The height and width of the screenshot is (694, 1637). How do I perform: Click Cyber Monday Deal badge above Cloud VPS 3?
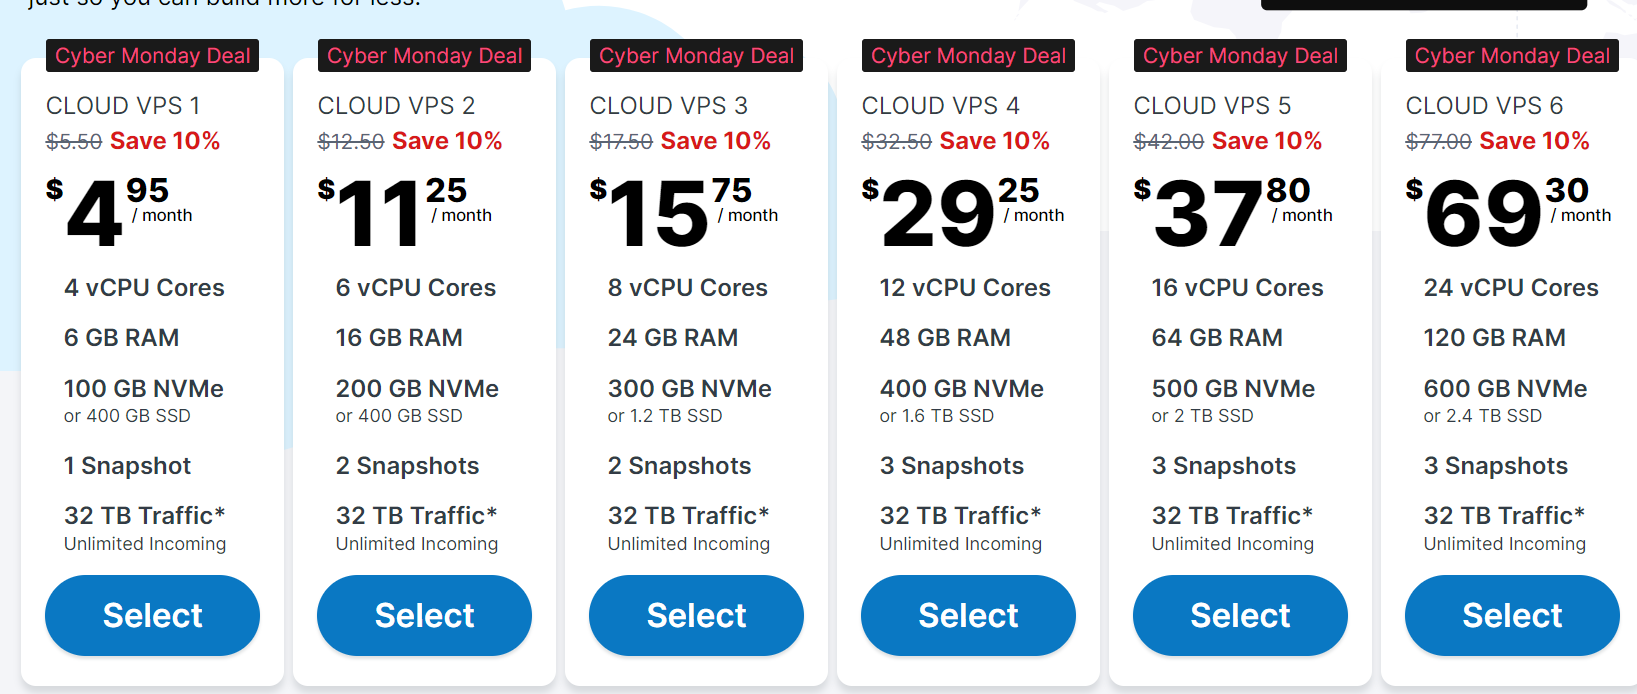[x=696, y=56]
